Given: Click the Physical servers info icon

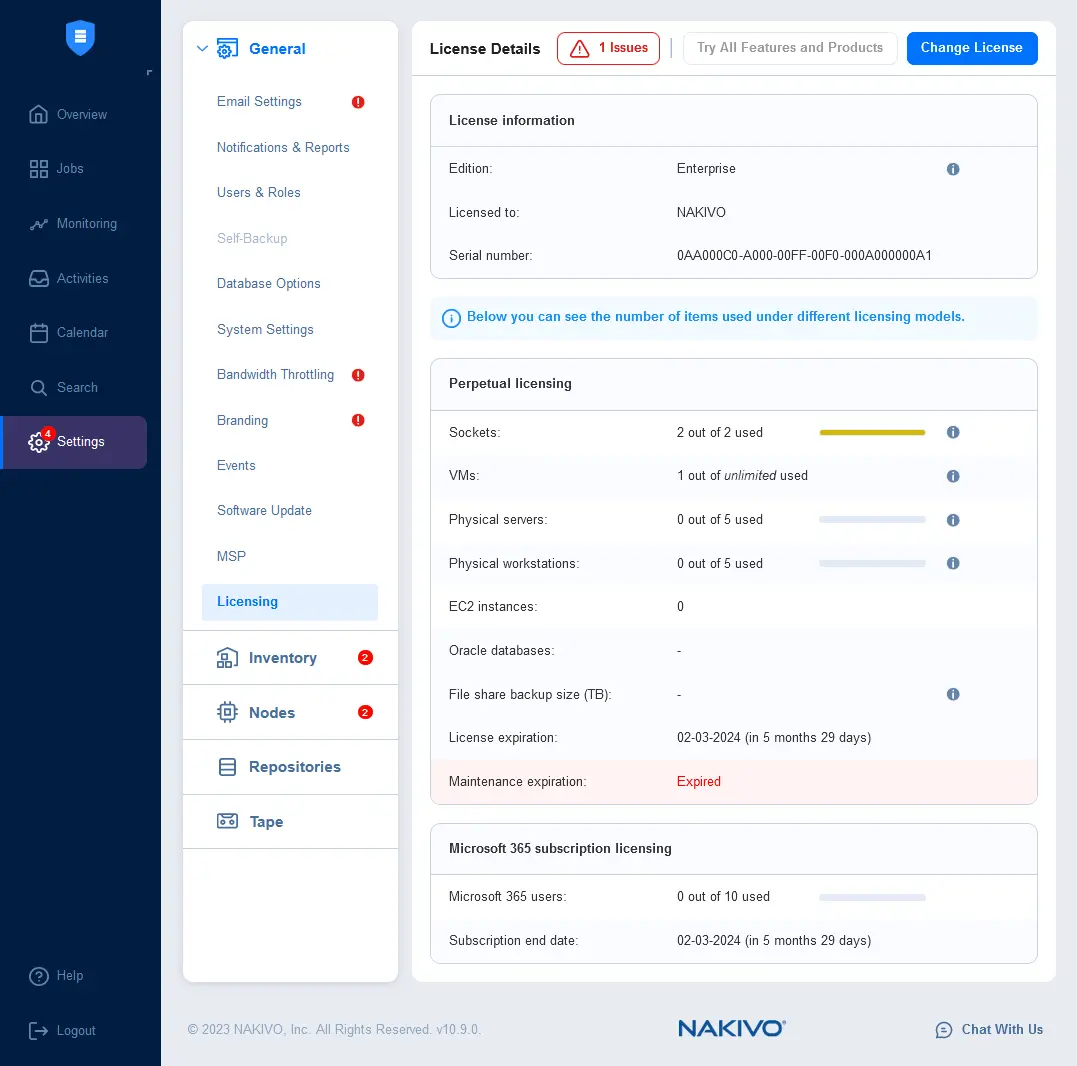Looking at the screenshot, I should (953, 520).
